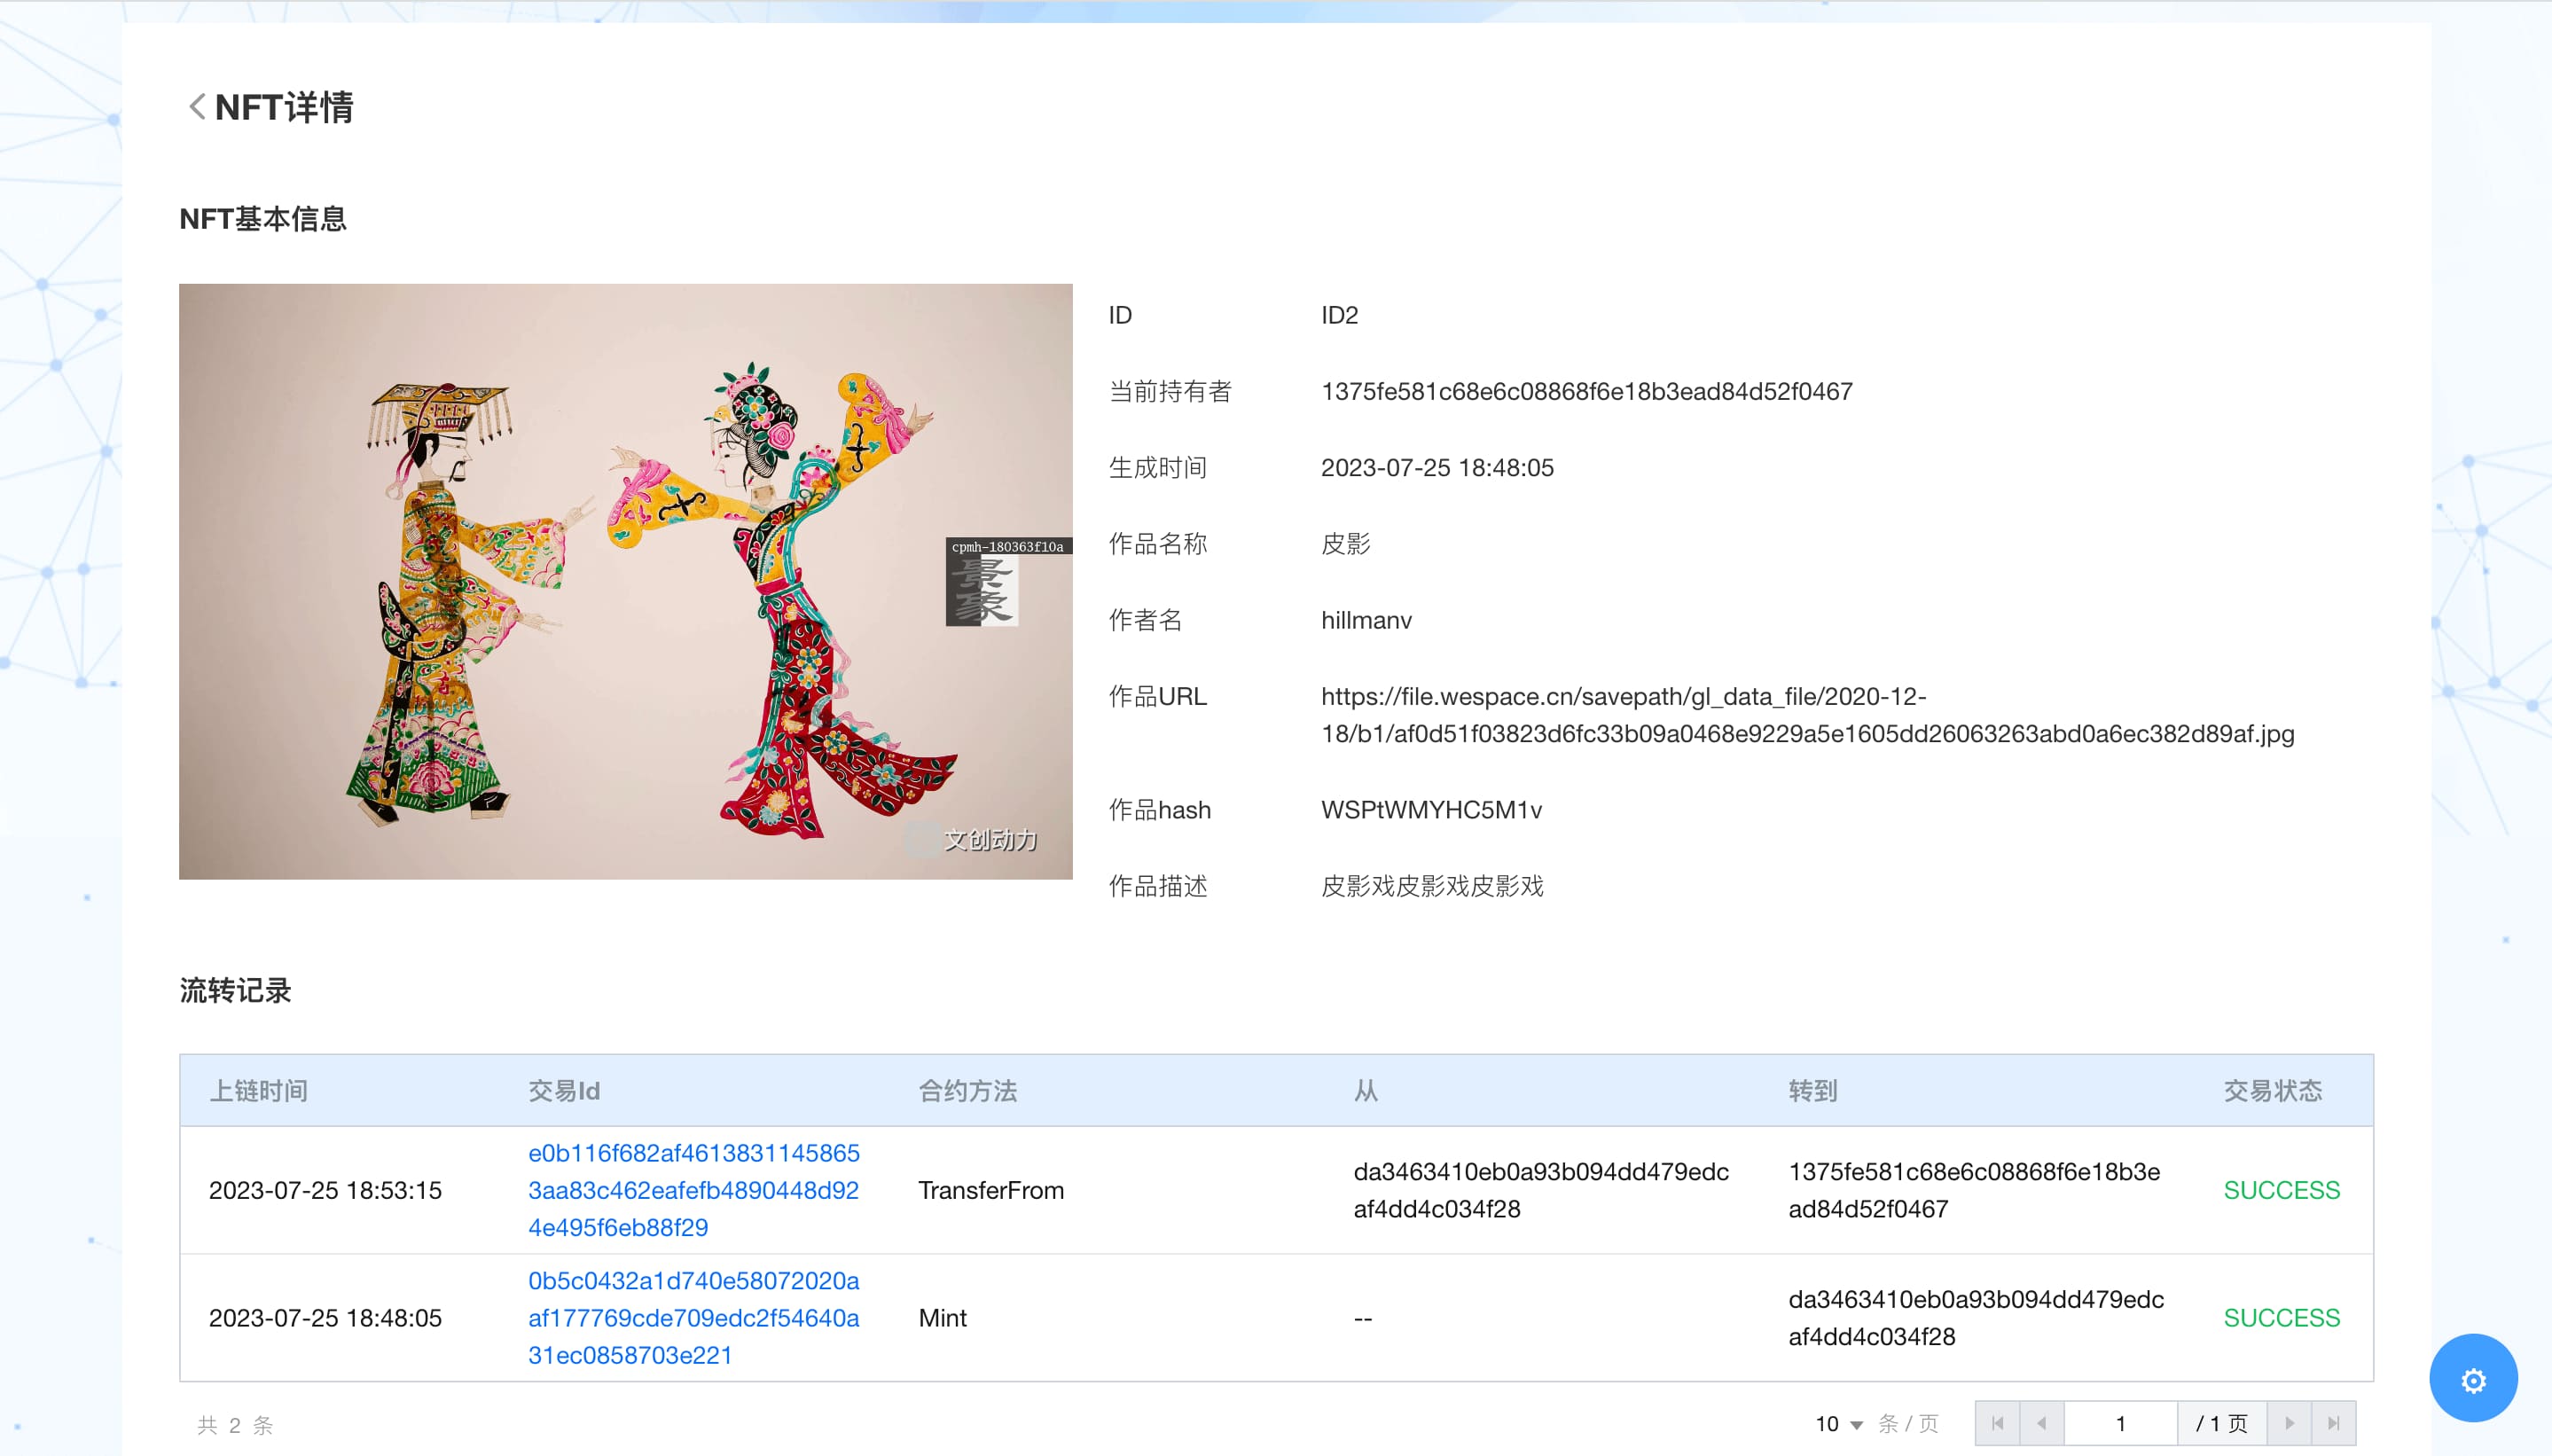Select the TransferFrom method cell
Screen dimensions: 2552x1456
pos(990,1189)
